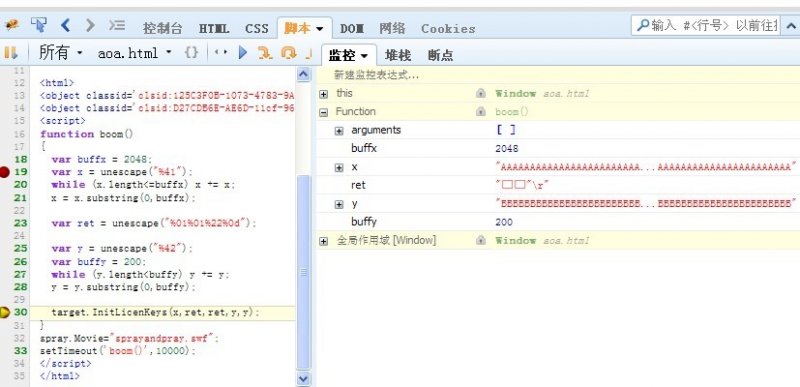Click line number 33 in the gutter
The width and height of the screenshot is (800, 387).
click(20, 351)
